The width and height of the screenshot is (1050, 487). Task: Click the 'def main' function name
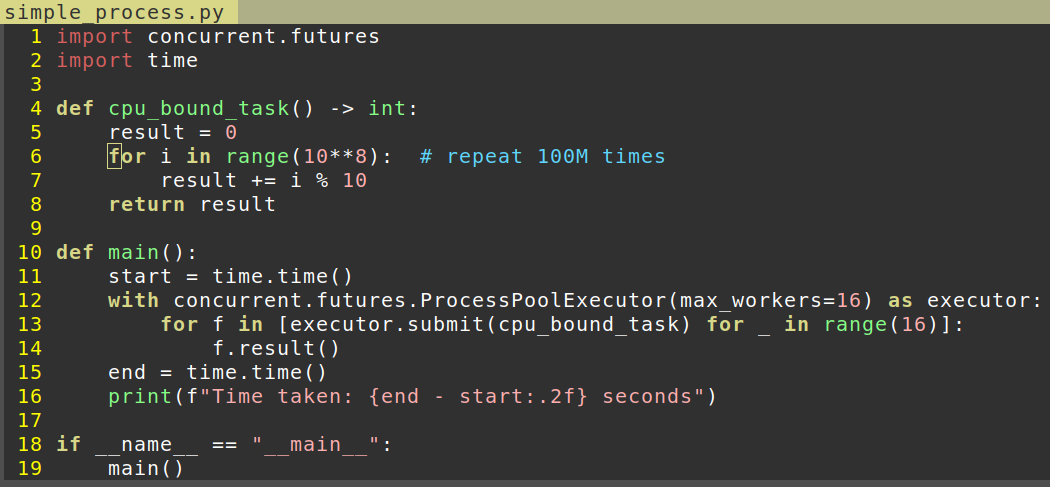pyautogui.click(x=134, y=253)
